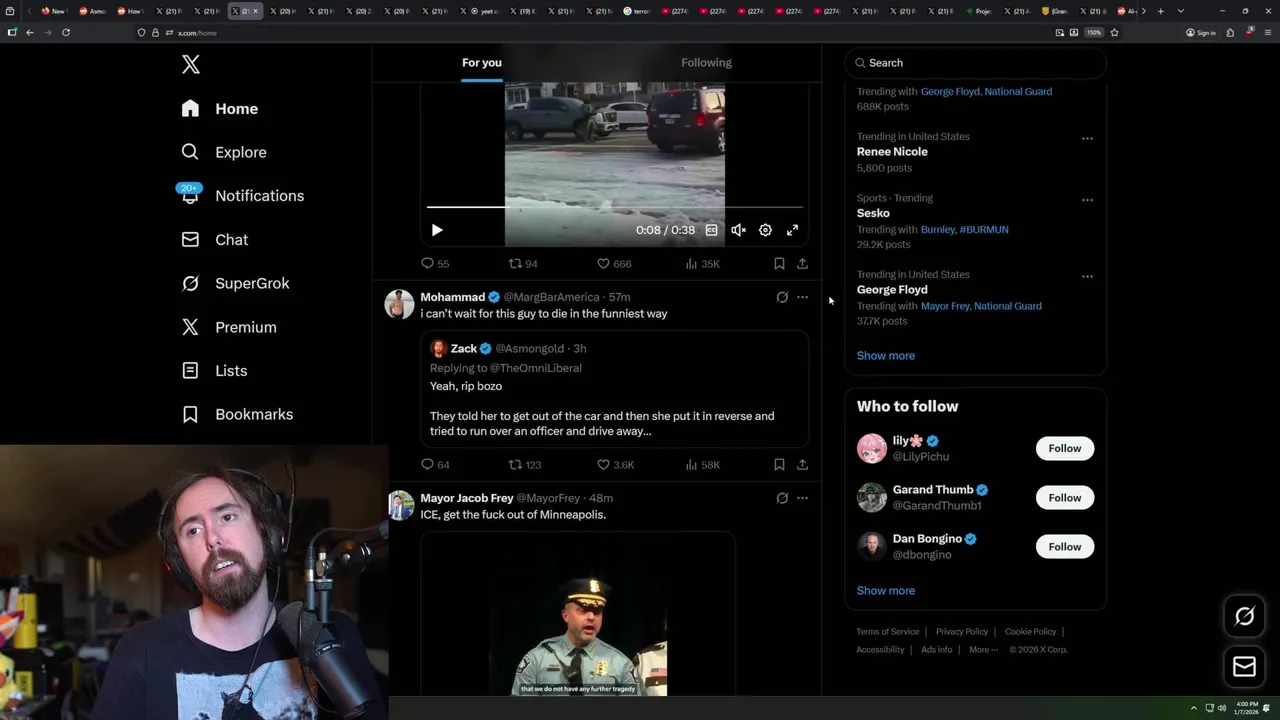Open Mayor Jacob Frey profile name
This screenshot has width=1280, height=720.
coord(467,498)
